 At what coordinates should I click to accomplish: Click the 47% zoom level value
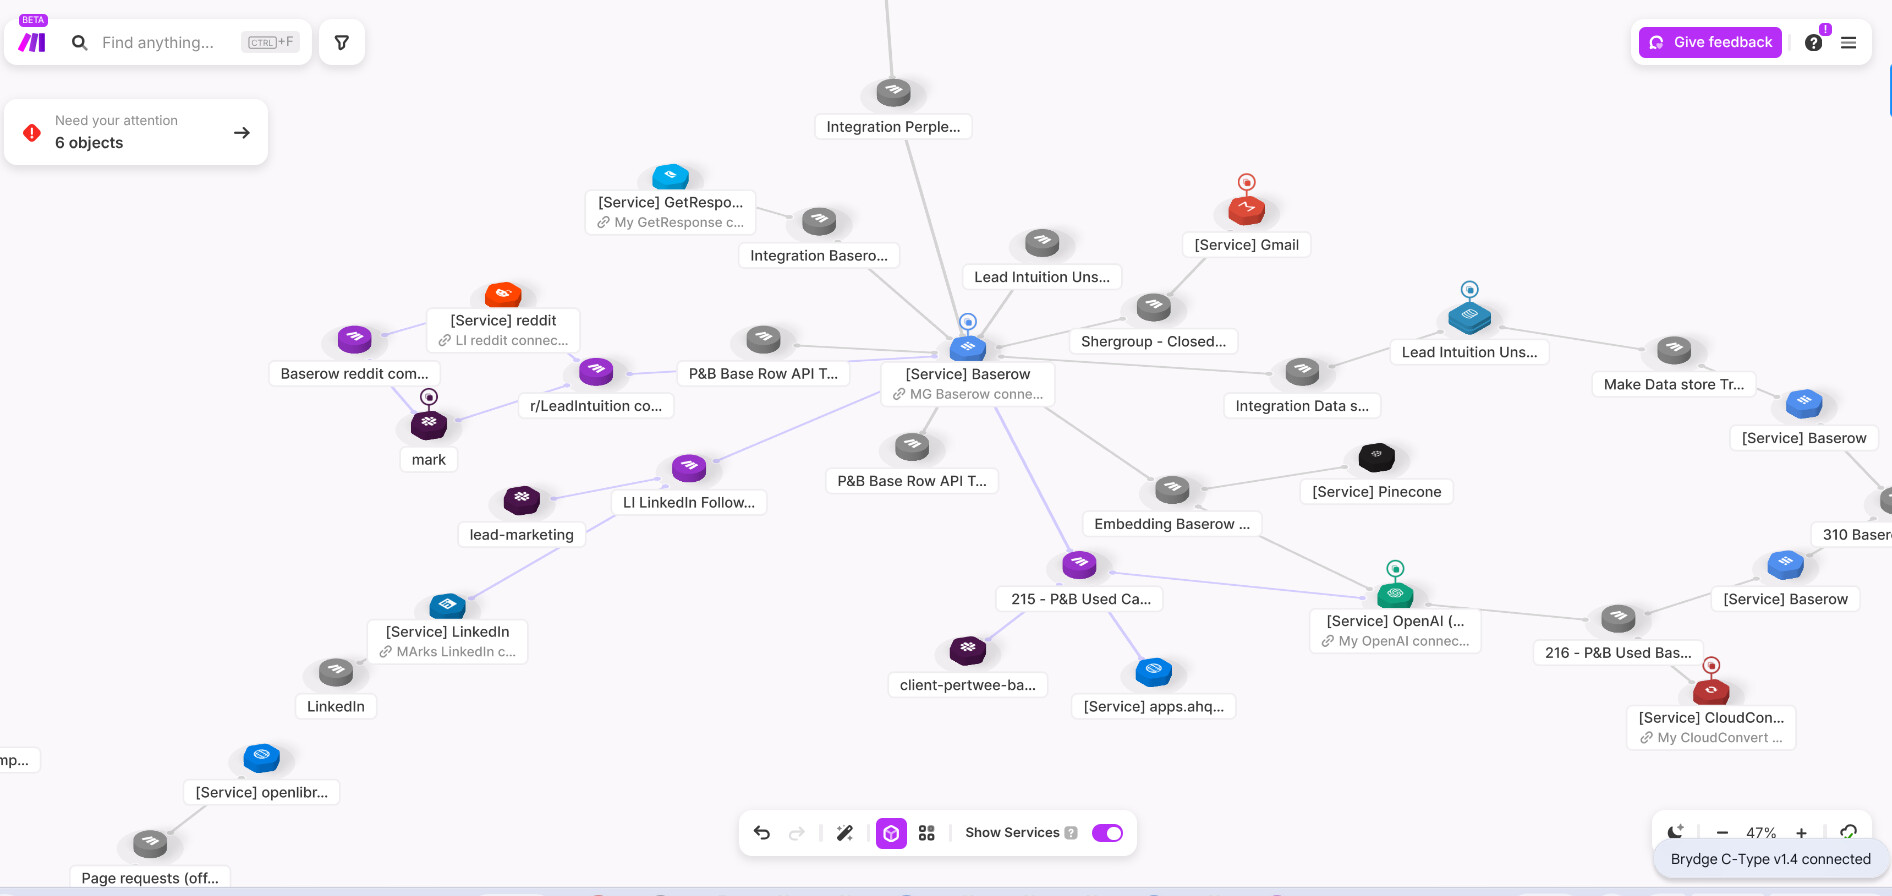pos(1761,832)
